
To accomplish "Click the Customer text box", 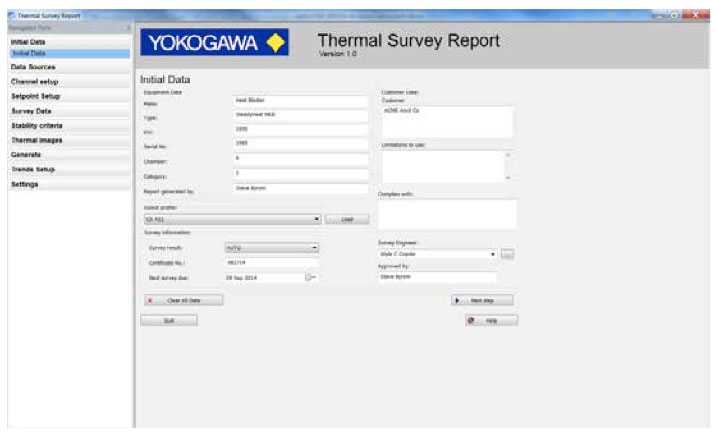I will [447, 122].
